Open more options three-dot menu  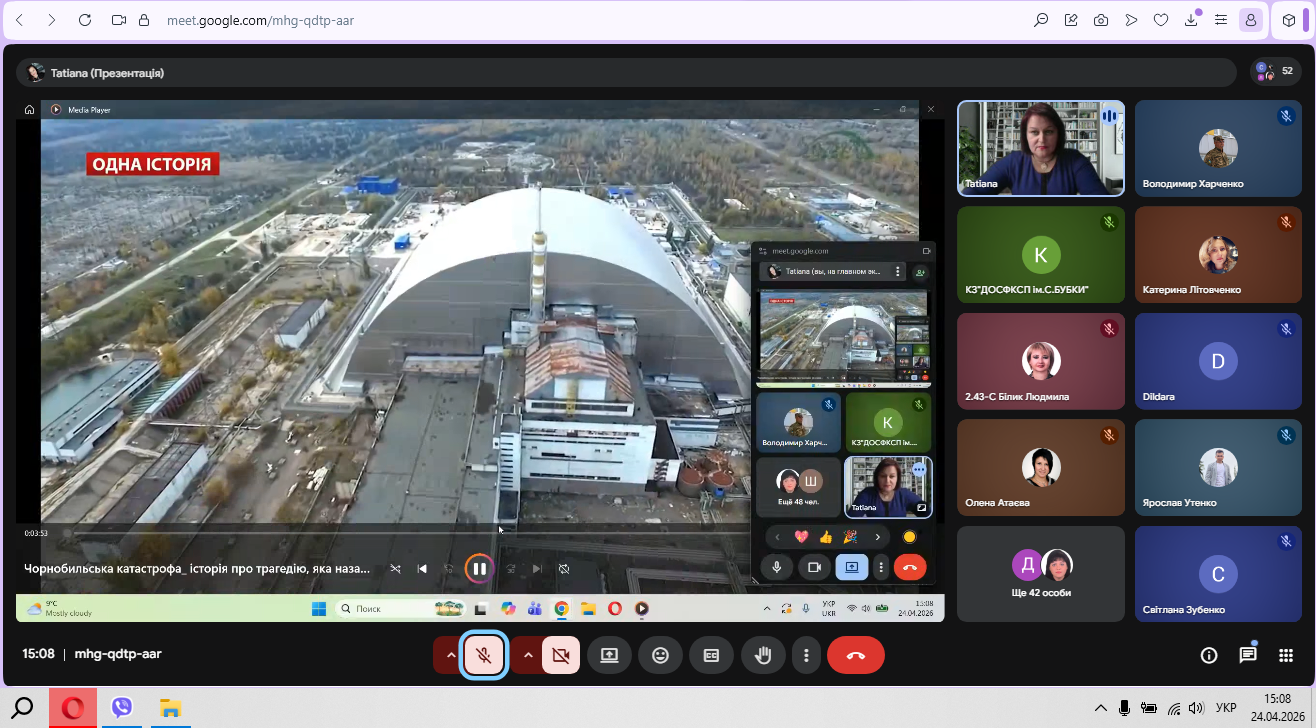pyautogui.click(x=806, y=655)
